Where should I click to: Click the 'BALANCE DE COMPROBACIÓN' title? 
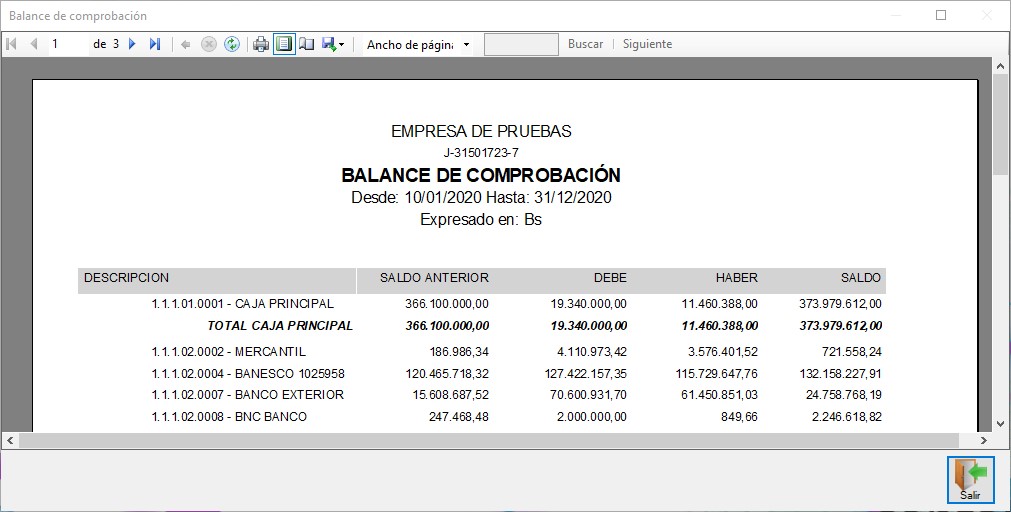481,175
